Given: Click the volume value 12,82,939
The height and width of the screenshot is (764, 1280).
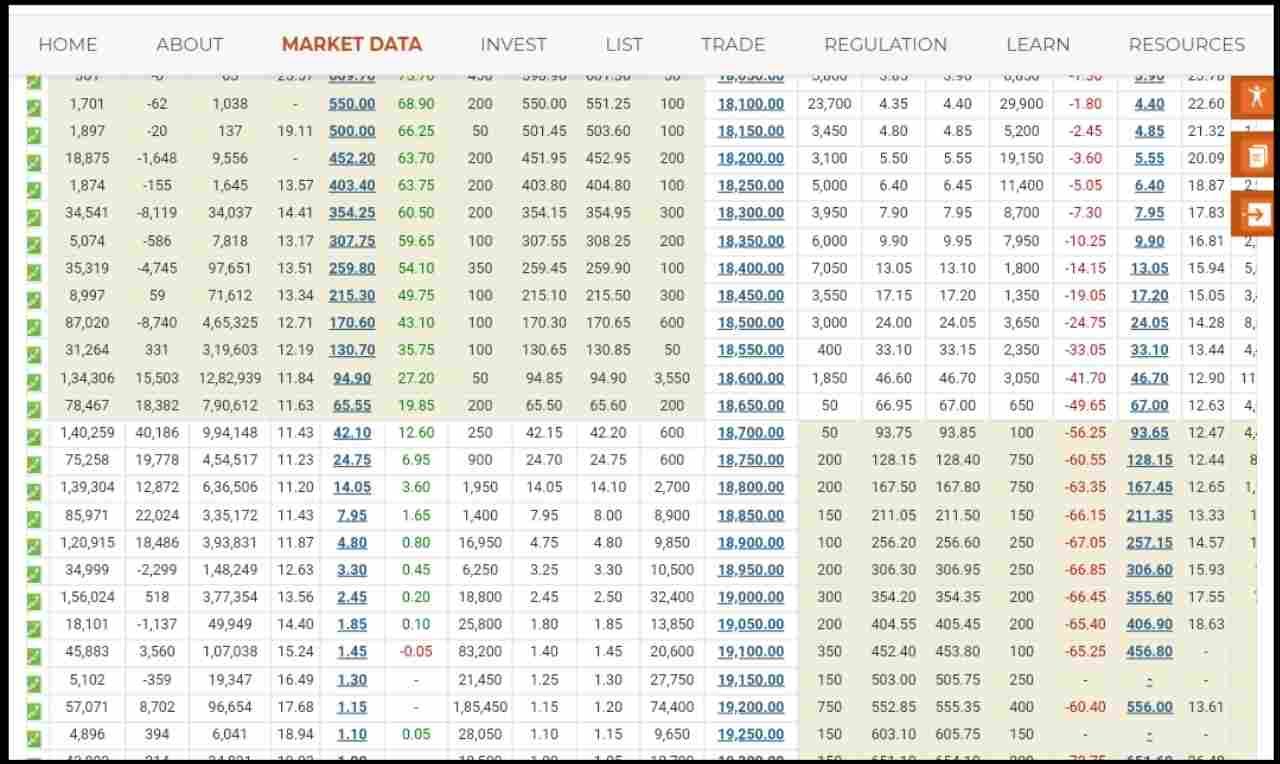Looking at the screenshot, I should click(x=230, y=378).
